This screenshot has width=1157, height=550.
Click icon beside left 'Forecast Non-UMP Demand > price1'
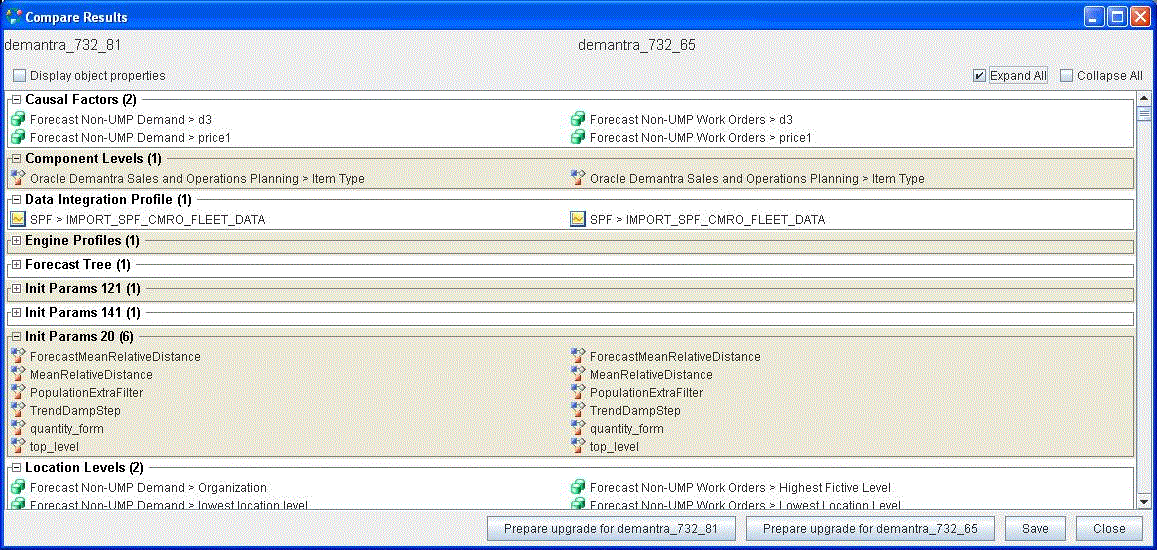[x=18, y=137]
